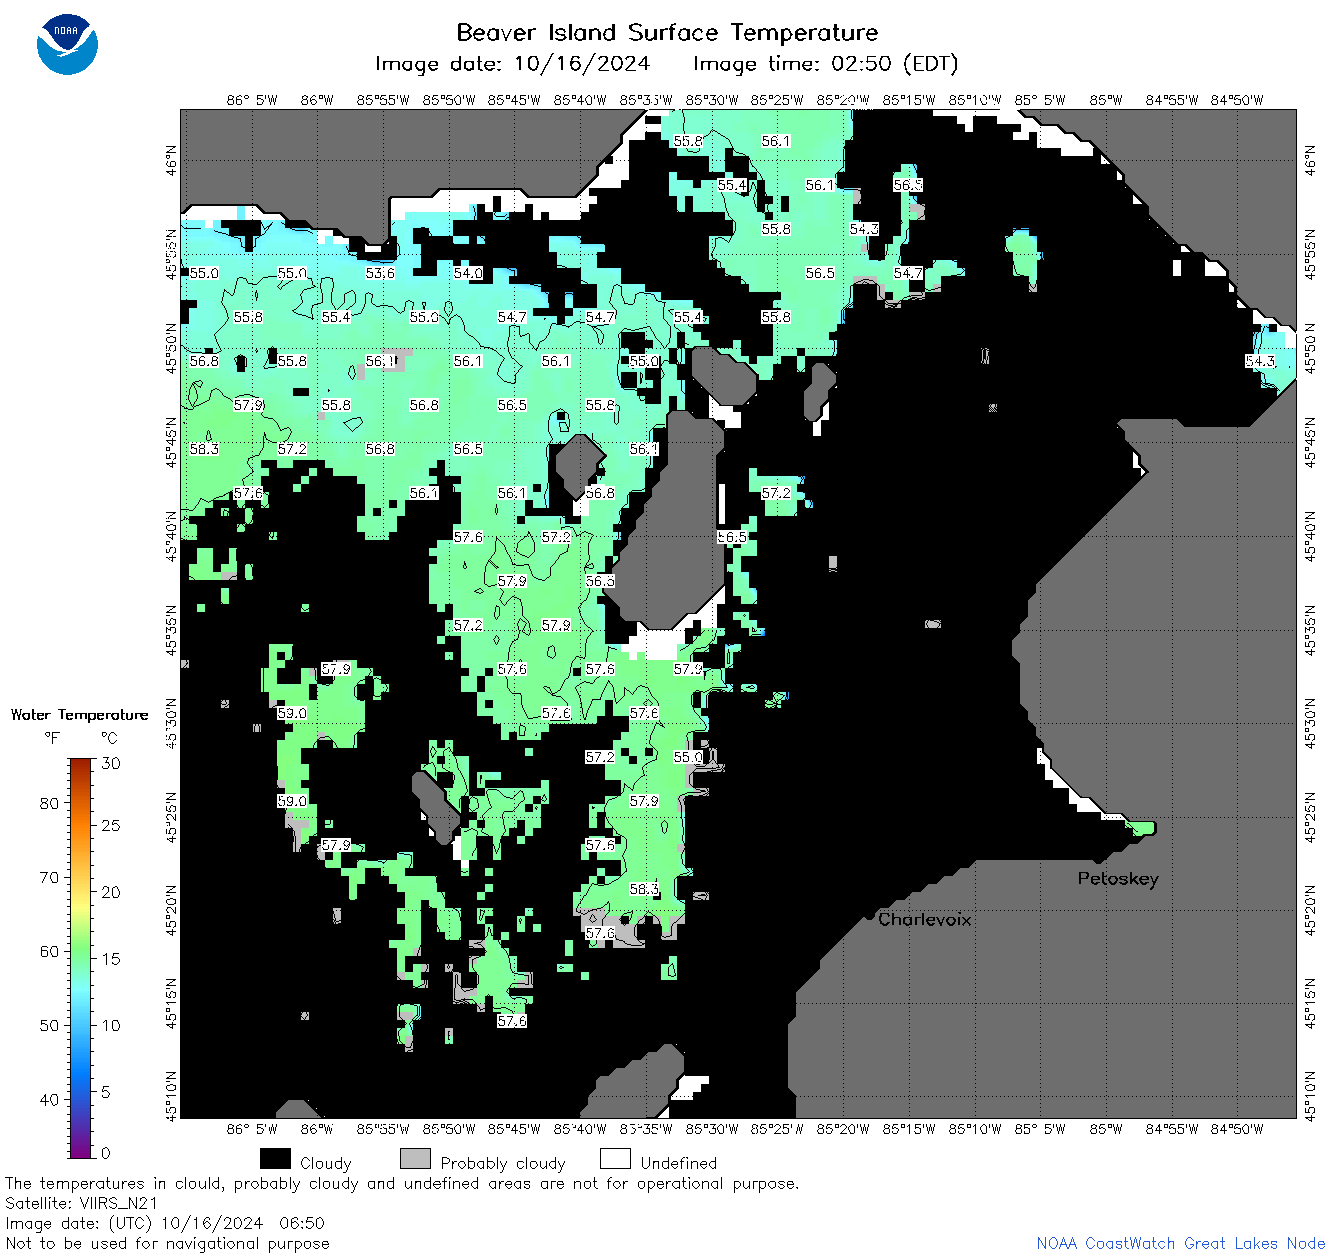Select the Image time 02:50 (EDT) text
The width and height of the screenshot is (1336, 1259).
tap(825, 64)
